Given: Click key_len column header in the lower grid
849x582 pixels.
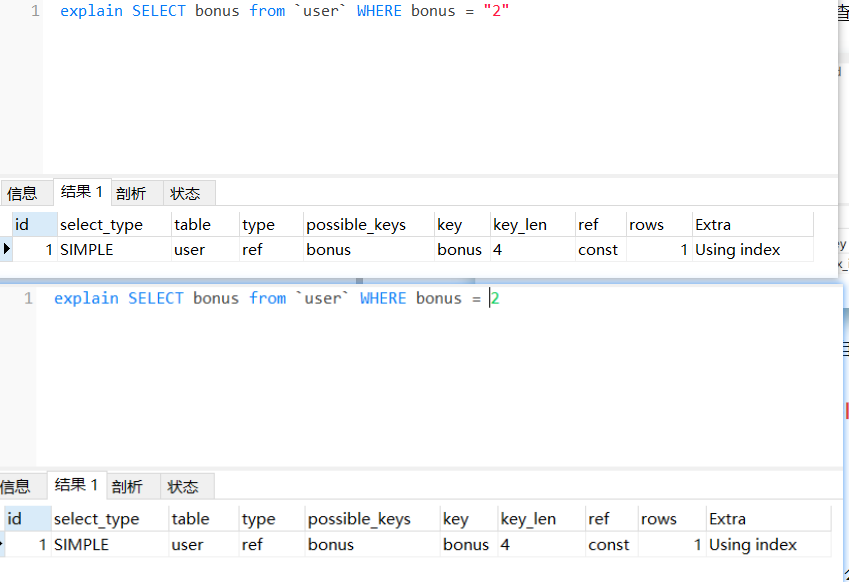Looking at the screenshot, I should [x=528, y=519].
